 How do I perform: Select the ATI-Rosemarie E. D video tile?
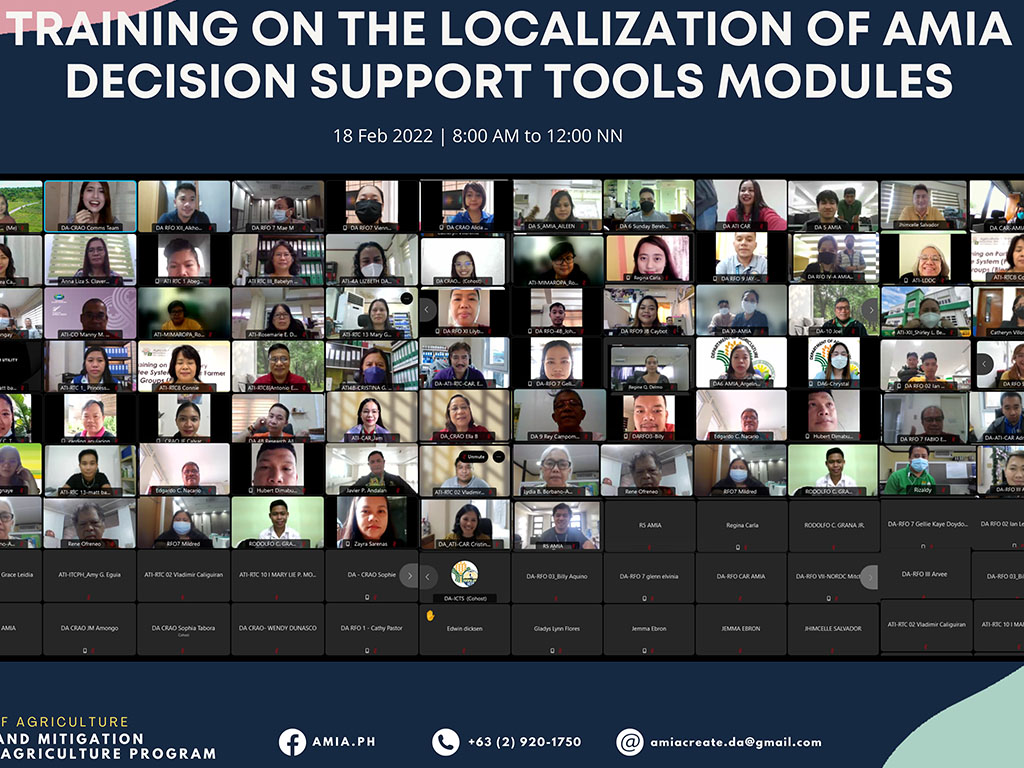click(x=278, y=313)
